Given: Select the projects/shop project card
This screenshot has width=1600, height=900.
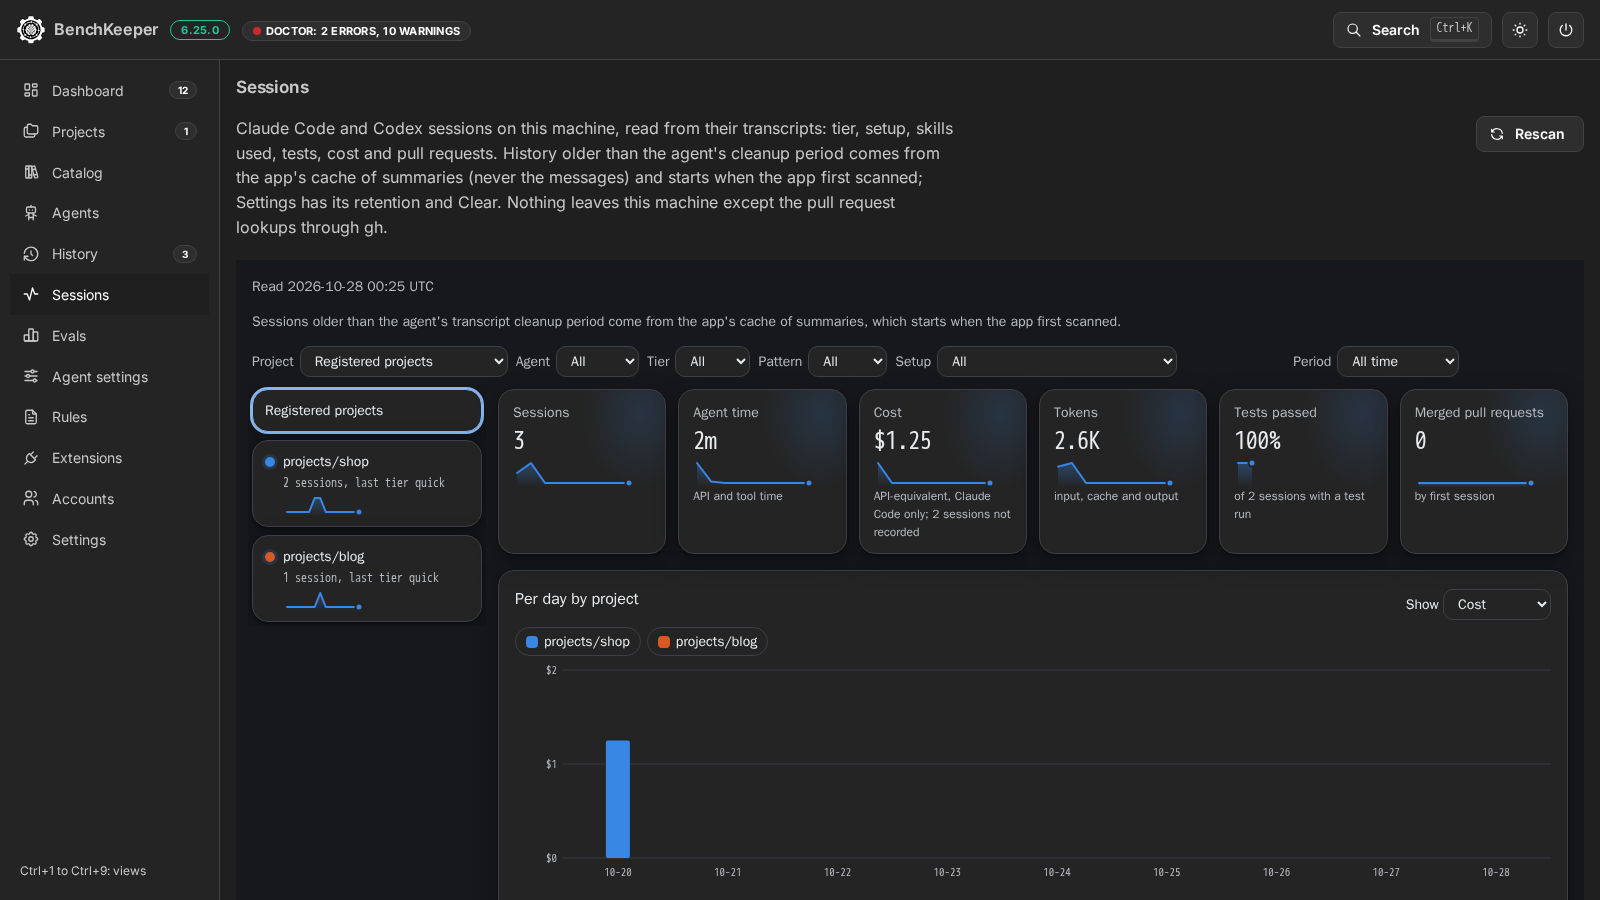Looking at the screenshot, I should point(367,483).
